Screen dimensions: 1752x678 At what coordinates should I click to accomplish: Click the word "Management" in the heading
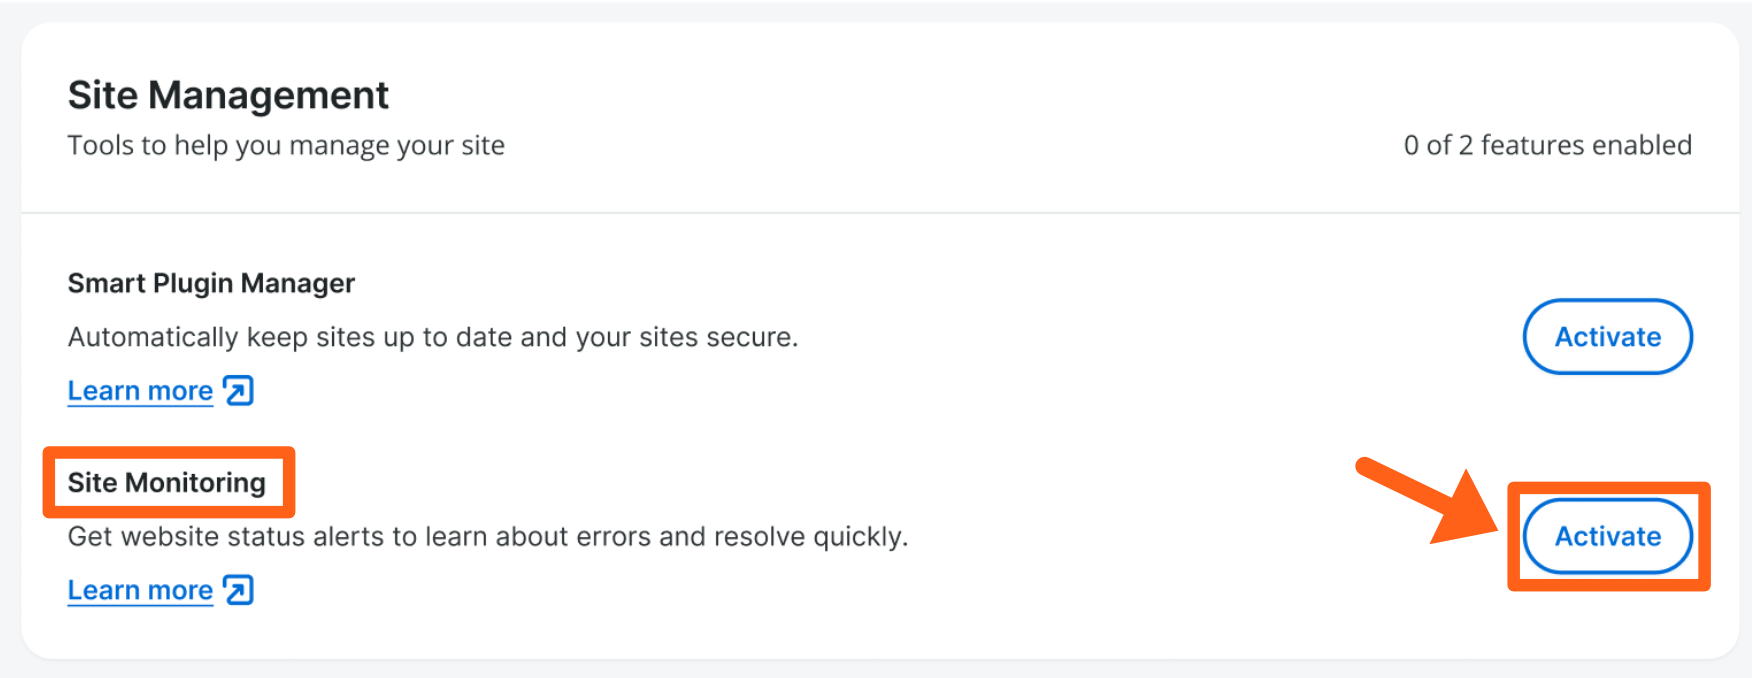268,96
